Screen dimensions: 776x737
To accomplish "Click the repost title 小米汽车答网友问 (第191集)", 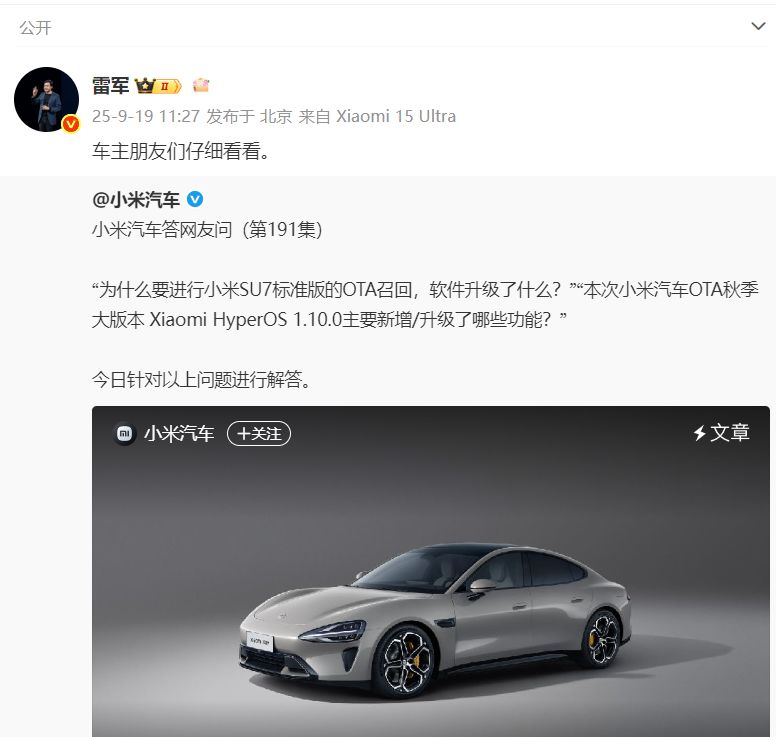I will pyautogui.click(x=207, y=230).
